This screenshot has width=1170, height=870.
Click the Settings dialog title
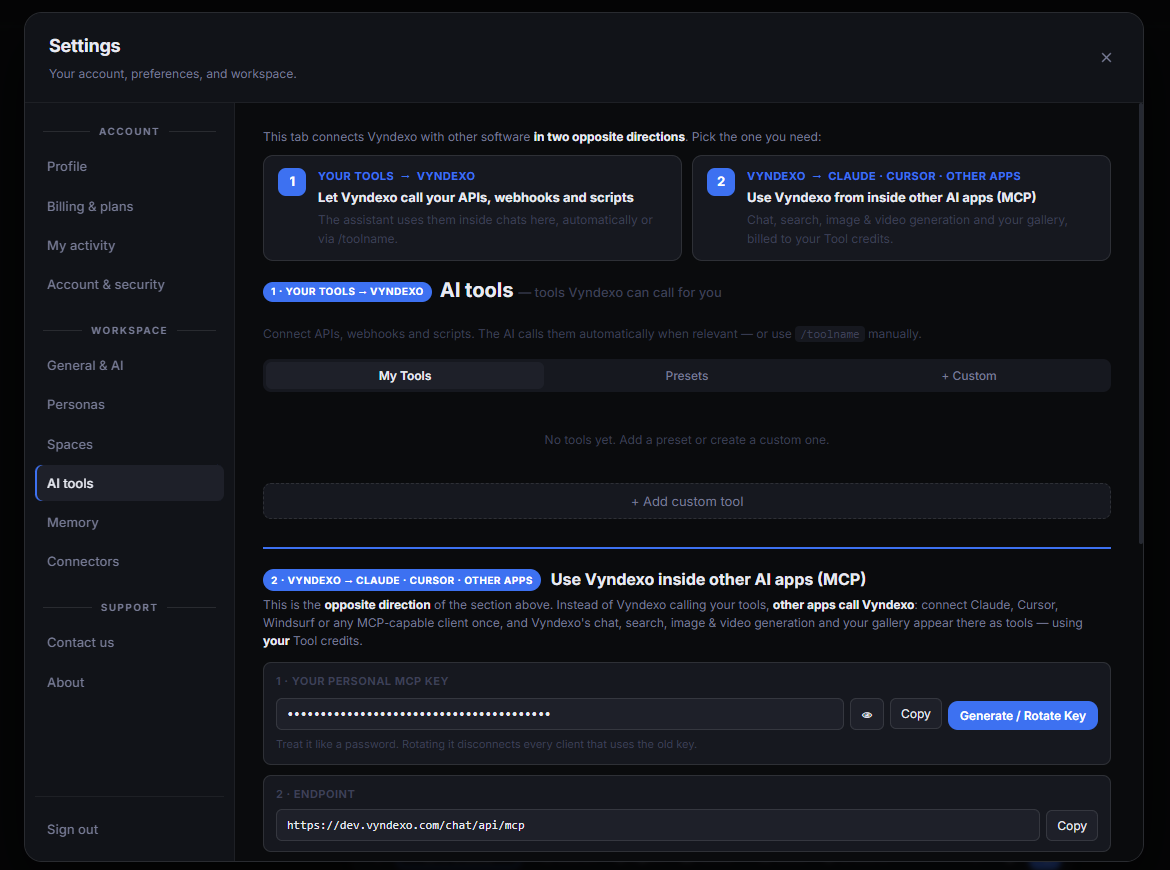coord(84,46)
